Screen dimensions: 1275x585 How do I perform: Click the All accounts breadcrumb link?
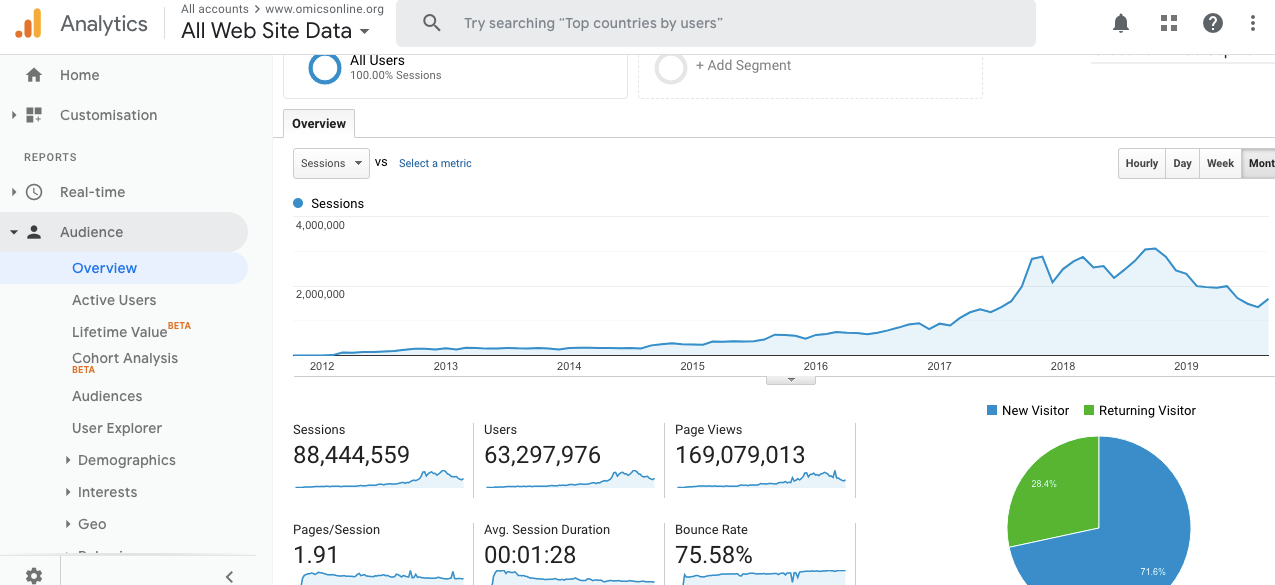pos(215,9)
